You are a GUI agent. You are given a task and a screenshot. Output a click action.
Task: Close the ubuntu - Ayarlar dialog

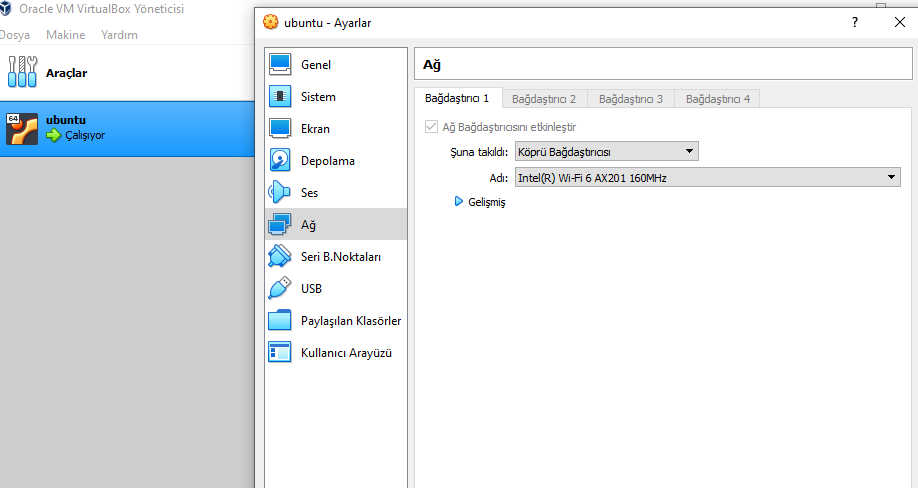(900, 22)
